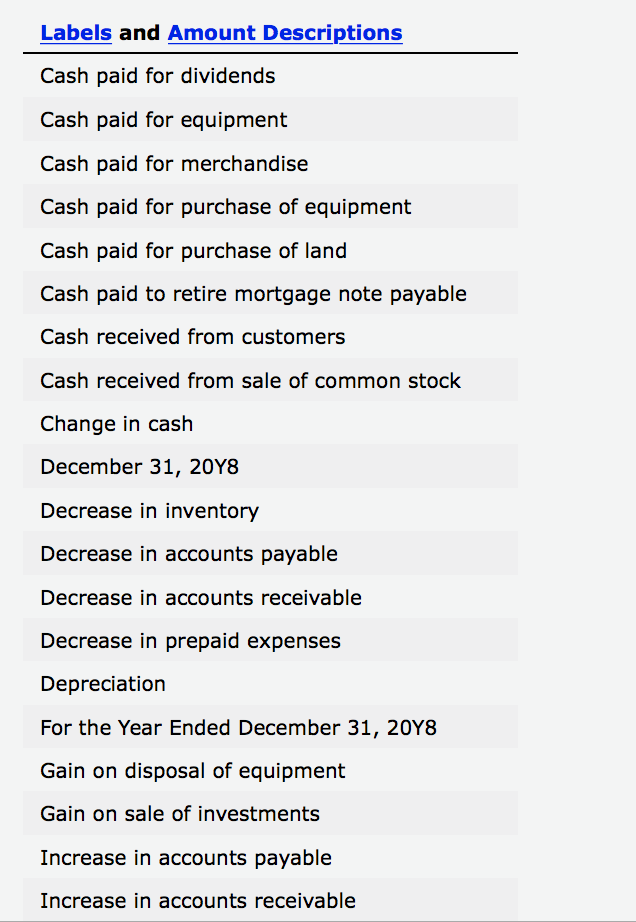Pick "Cash paid for merchandise" item
This screenshot has width=636, height=922.
(x=174, y=163)
